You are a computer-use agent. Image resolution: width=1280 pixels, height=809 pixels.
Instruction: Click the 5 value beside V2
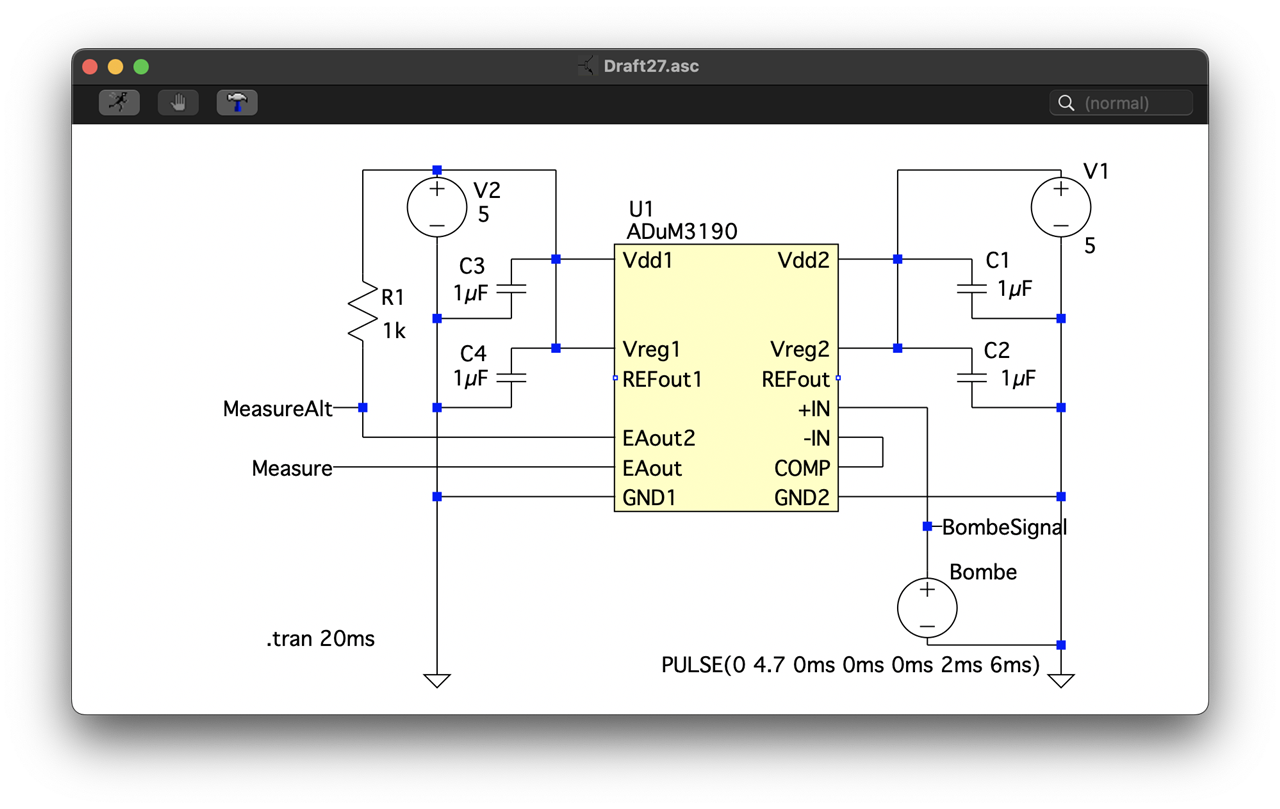tap(483, 215)
